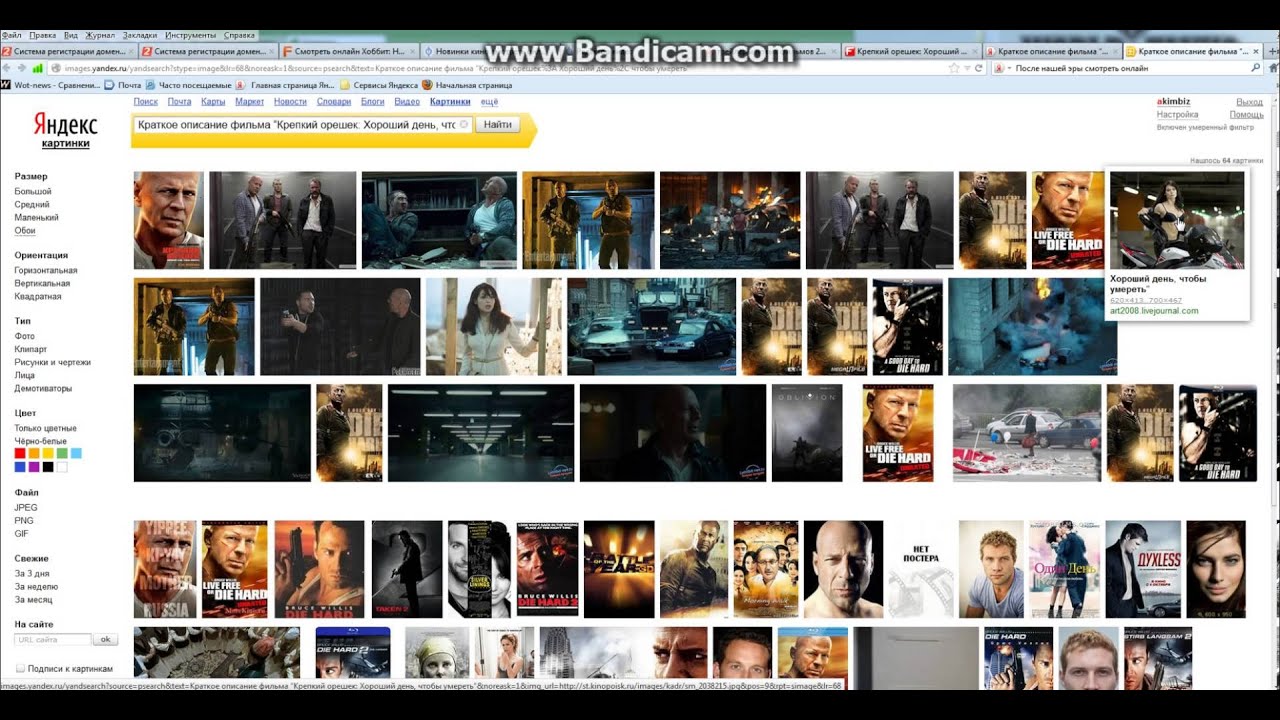Select the purple color swatch
1280x720 pixels.
click(34, 467)
